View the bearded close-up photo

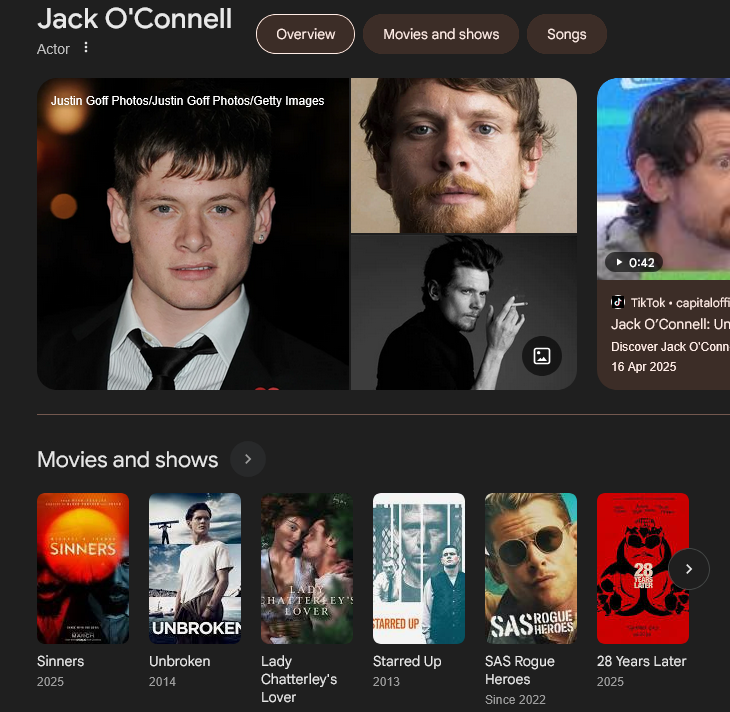464,156
